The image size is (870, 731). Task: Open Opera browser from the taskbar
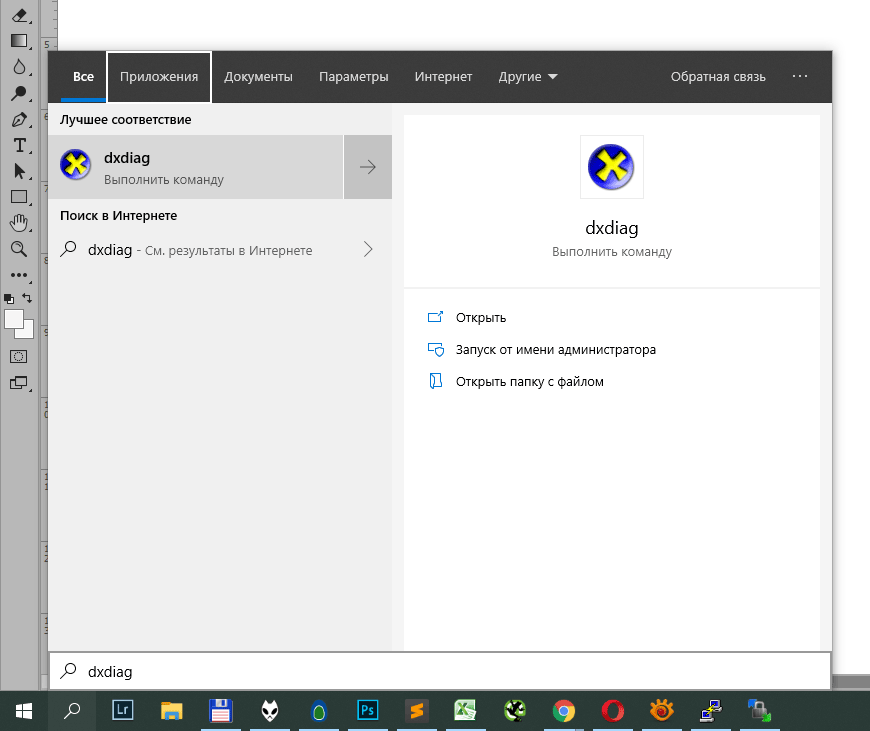coord(613,711)
